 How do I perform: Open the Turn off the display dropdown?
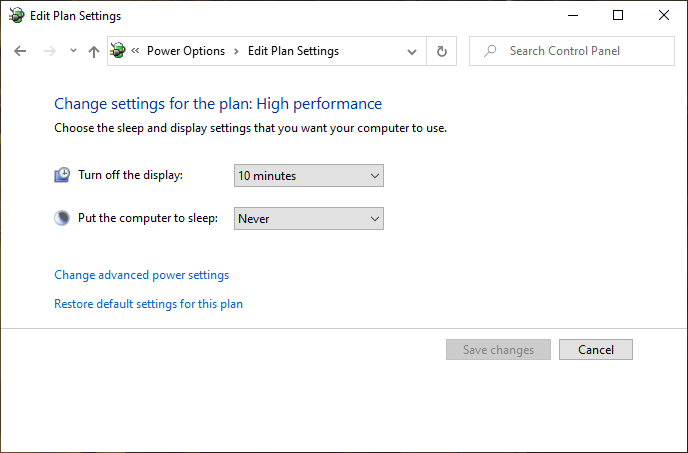(308, 176)
